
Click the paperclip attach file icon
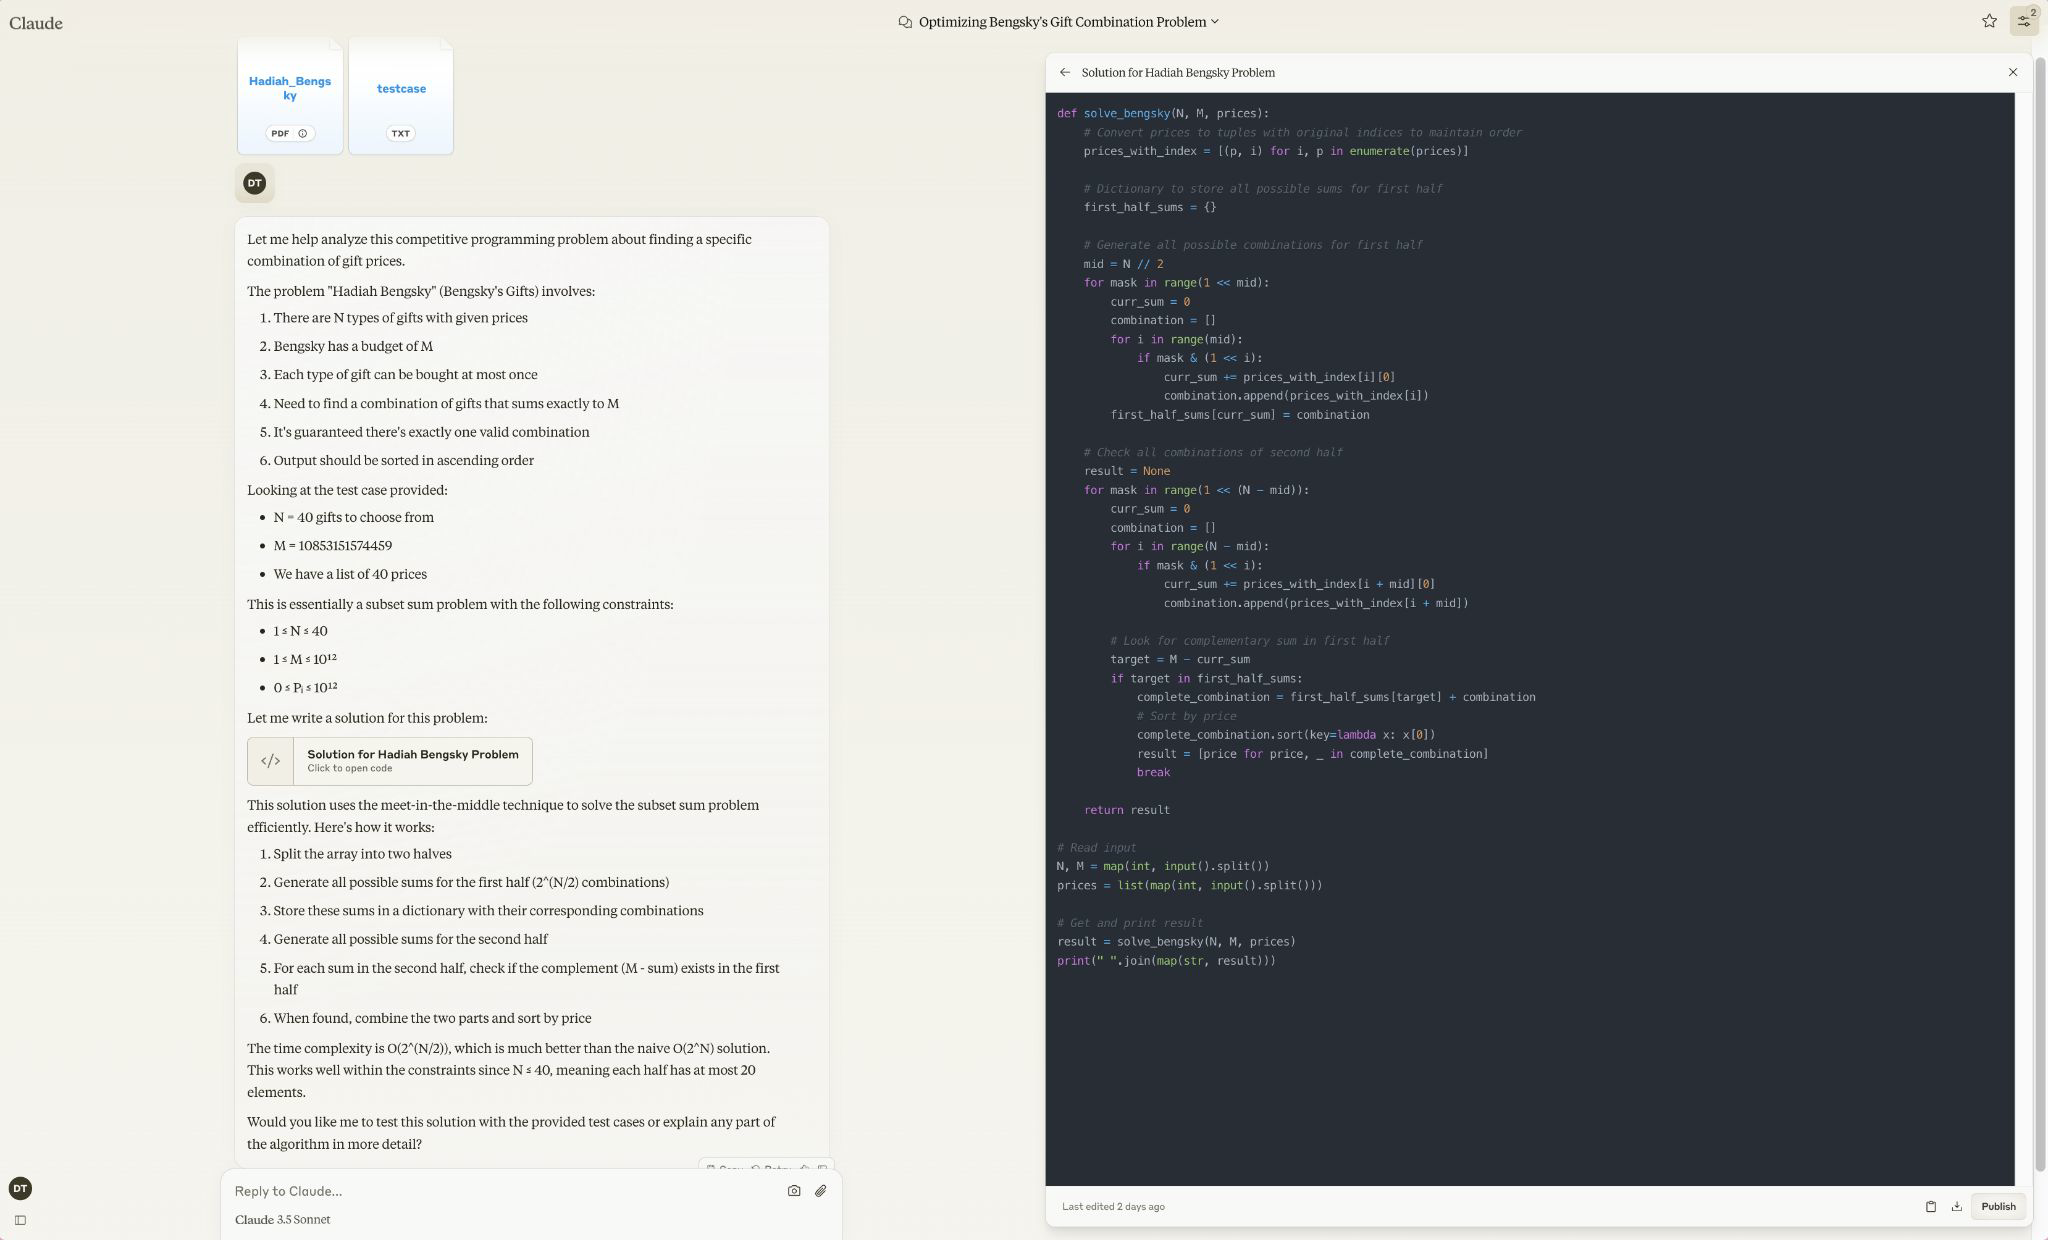click(820, 1191)
